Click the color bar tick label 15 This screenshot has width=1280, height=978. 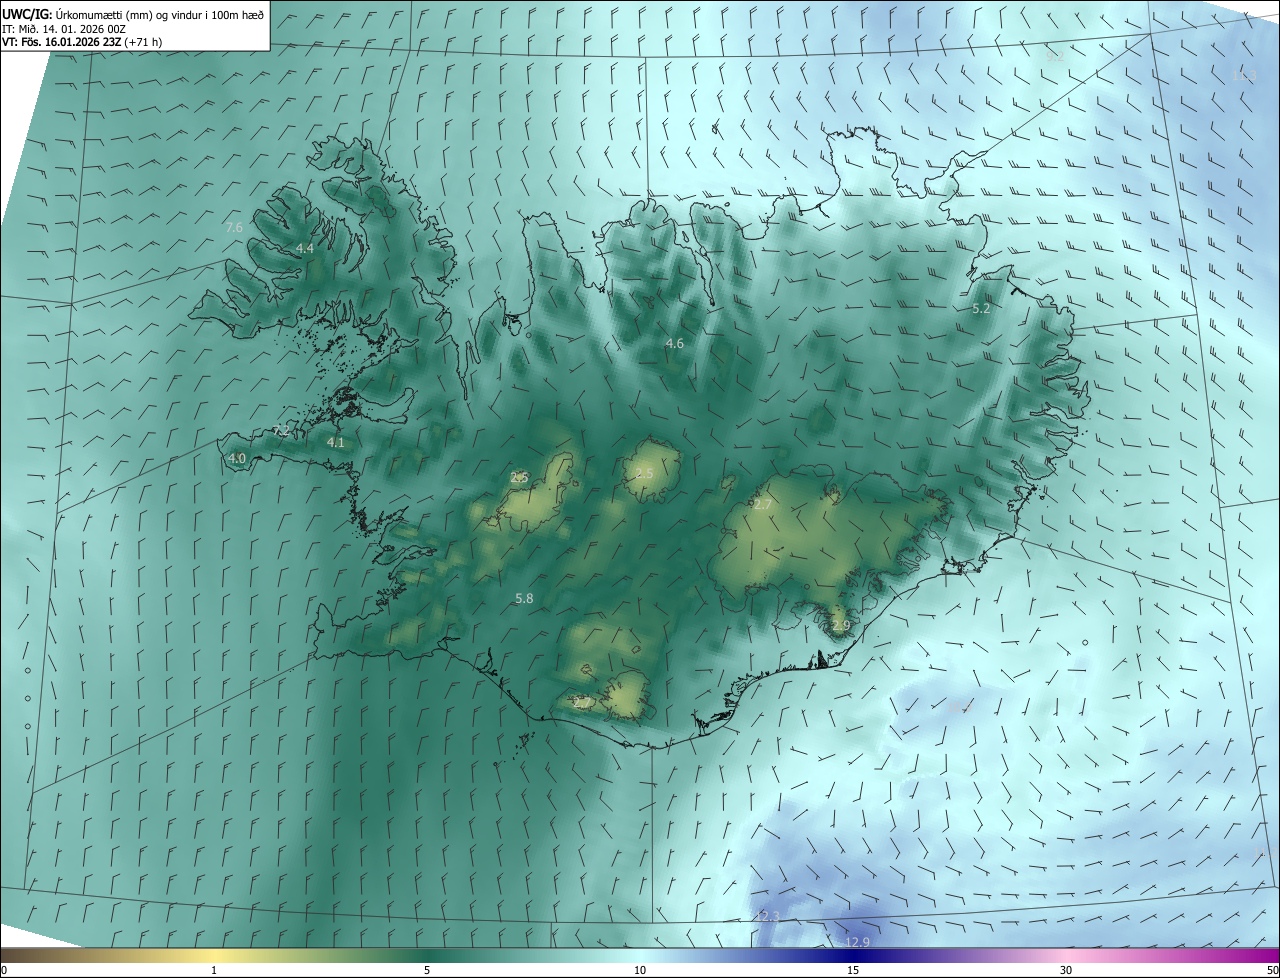(x=853, y=970)
